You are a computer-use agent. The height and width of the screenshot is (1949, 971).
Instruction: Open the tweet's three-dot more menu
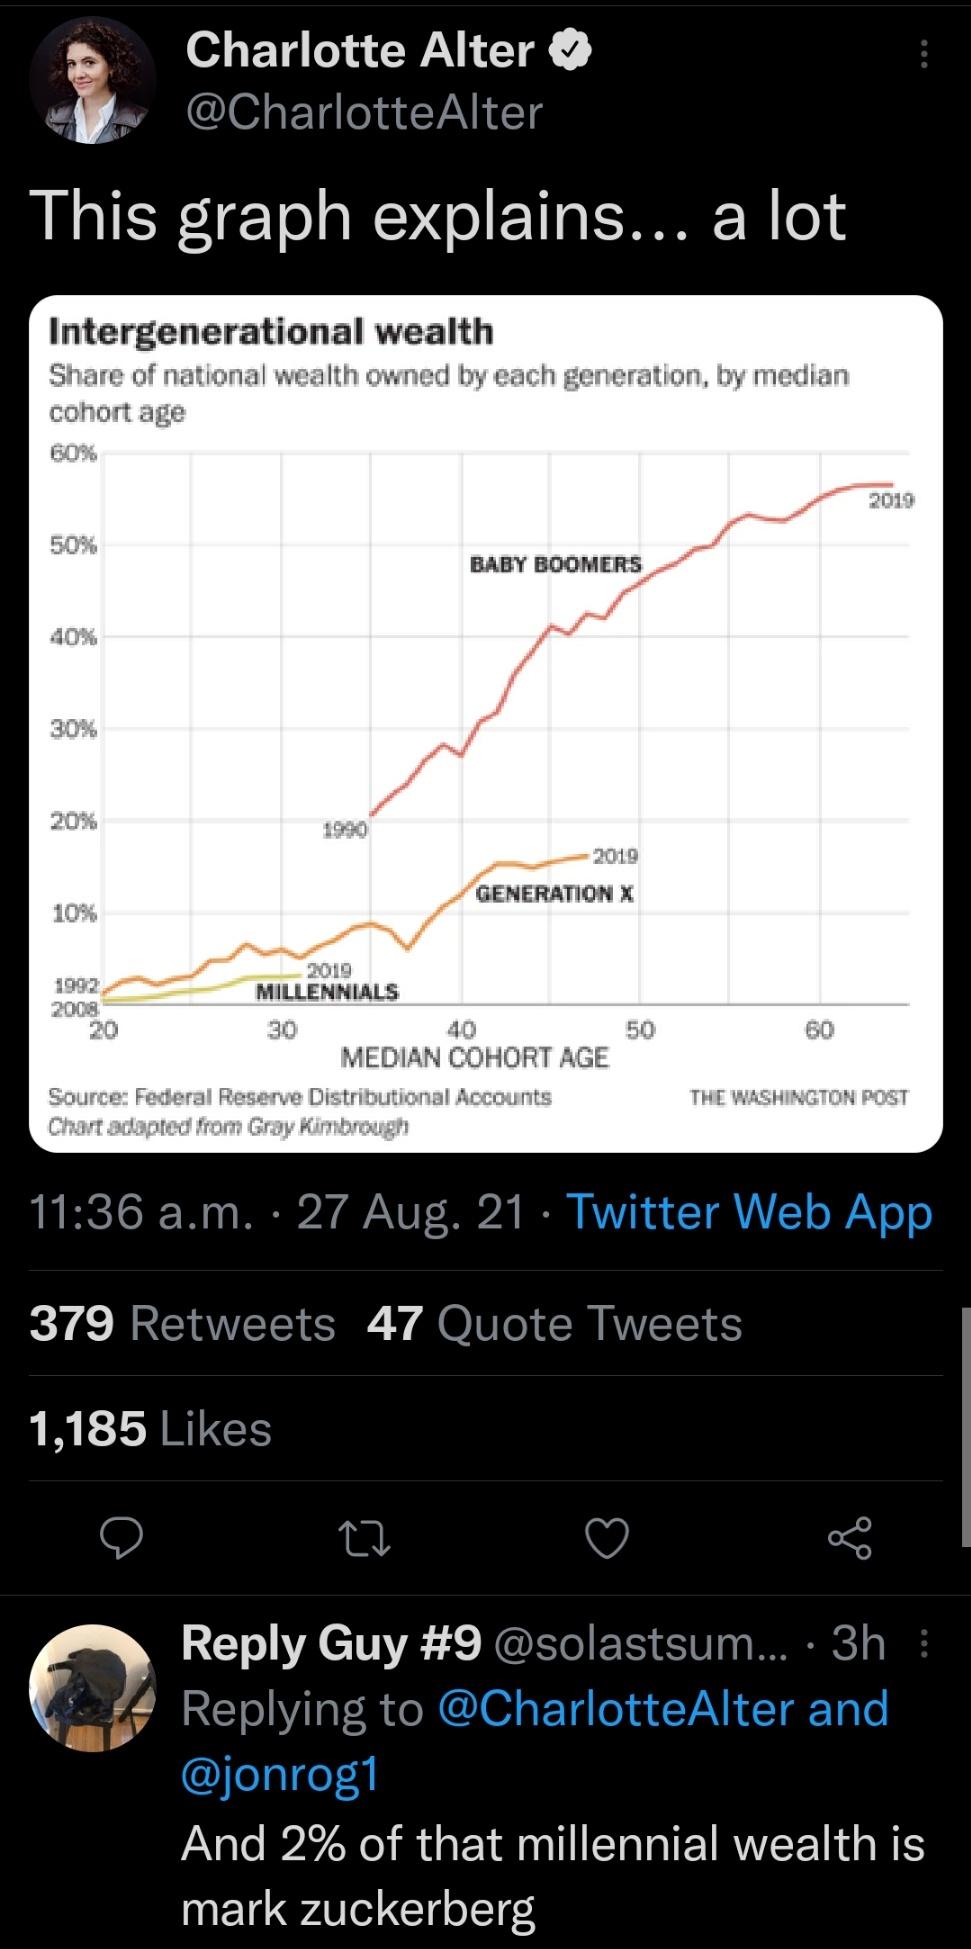[x=924, y=55]
